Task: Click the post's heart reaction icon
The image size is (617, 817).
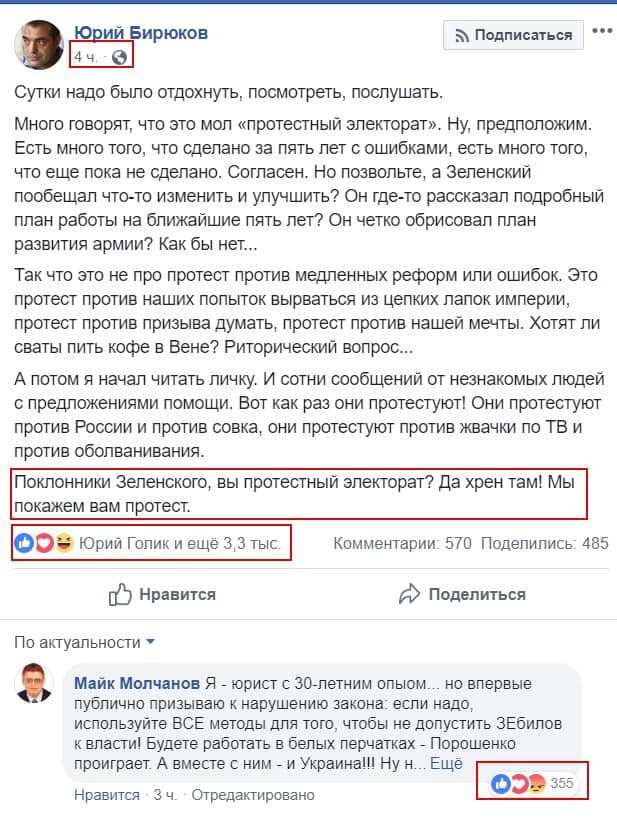Action: click(43, 543)
